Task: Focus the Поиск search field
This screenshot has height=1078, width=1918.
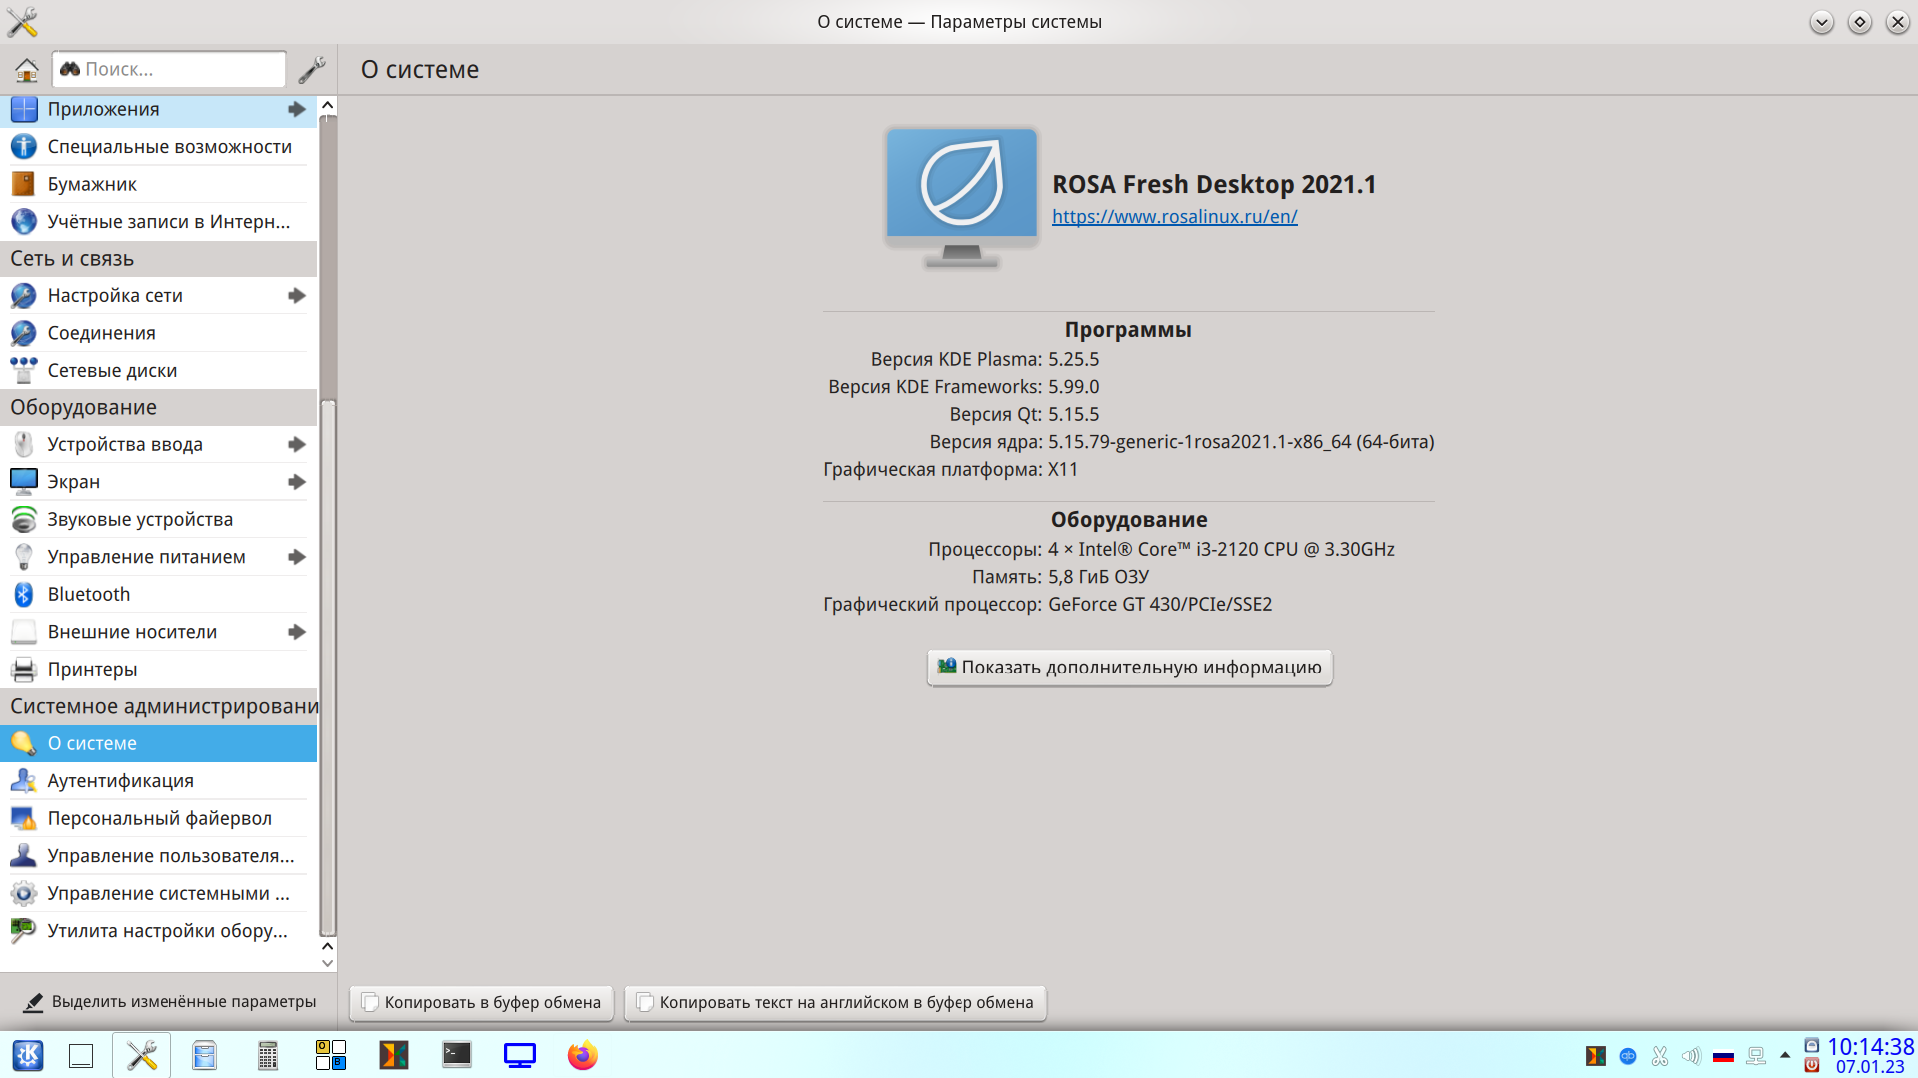Action: pyautogui.click(x=169, y=69)
